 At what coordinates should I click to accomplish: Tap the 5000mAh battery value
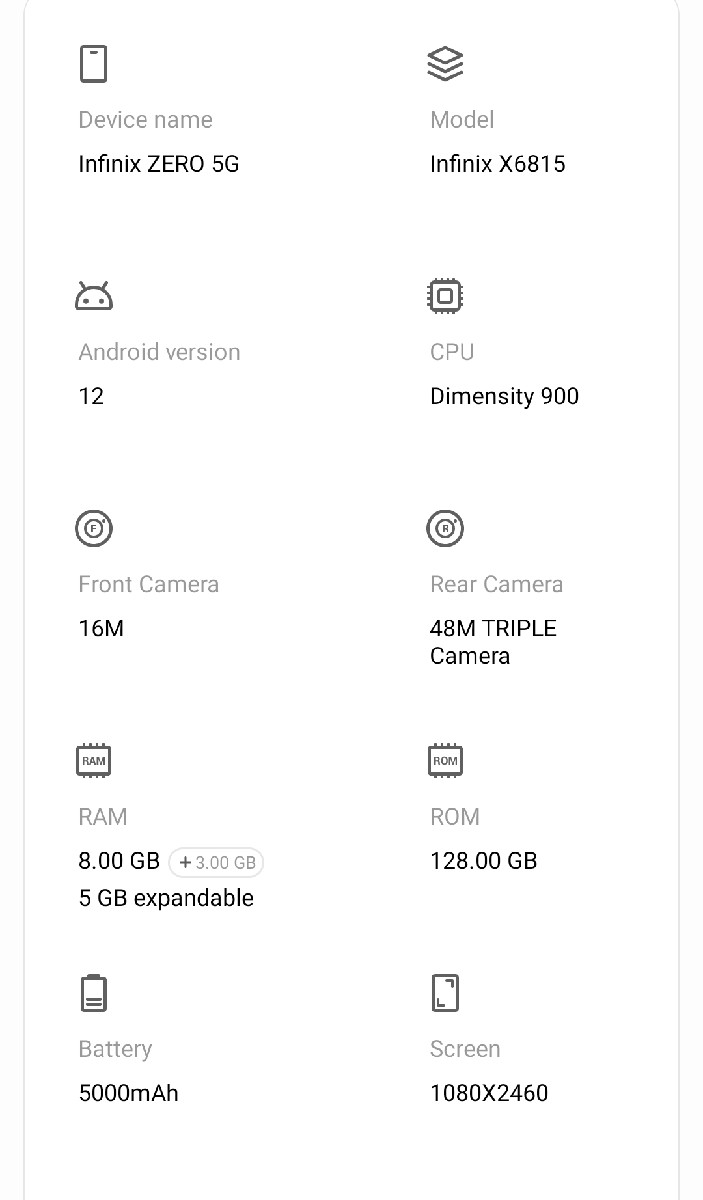(x=128, y=1093)
